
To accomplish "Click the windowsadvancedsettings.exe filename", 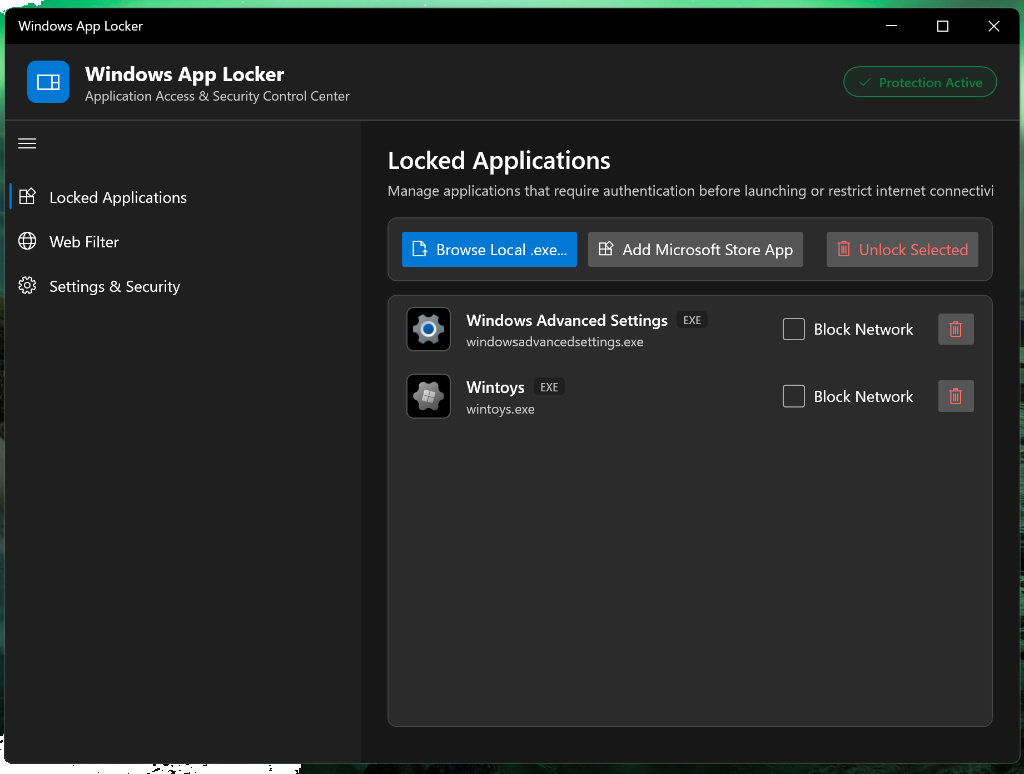I will click(x=554, y=342).
